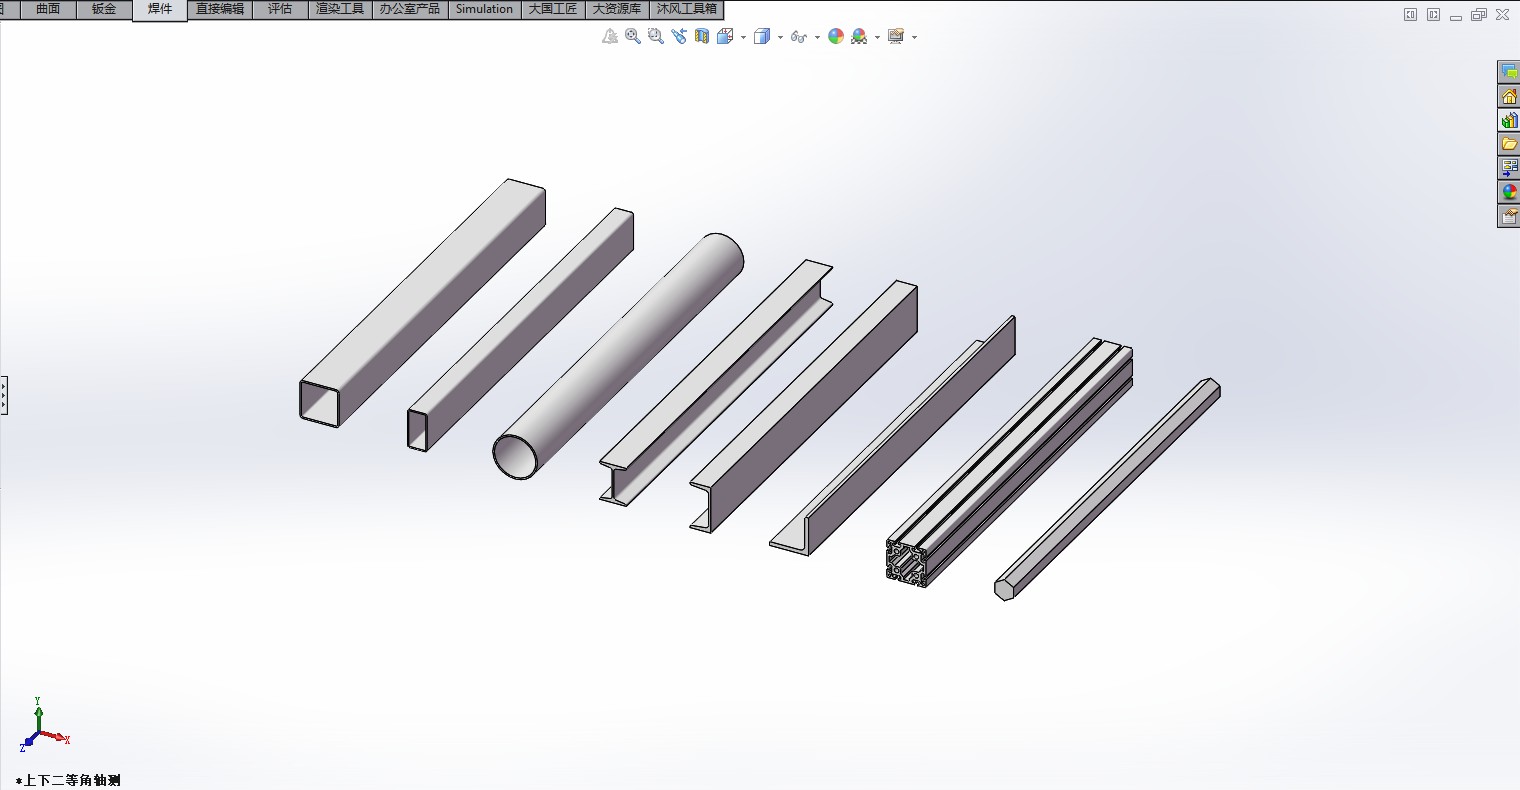Click the View Settings monitor icon

click(896, 37)
